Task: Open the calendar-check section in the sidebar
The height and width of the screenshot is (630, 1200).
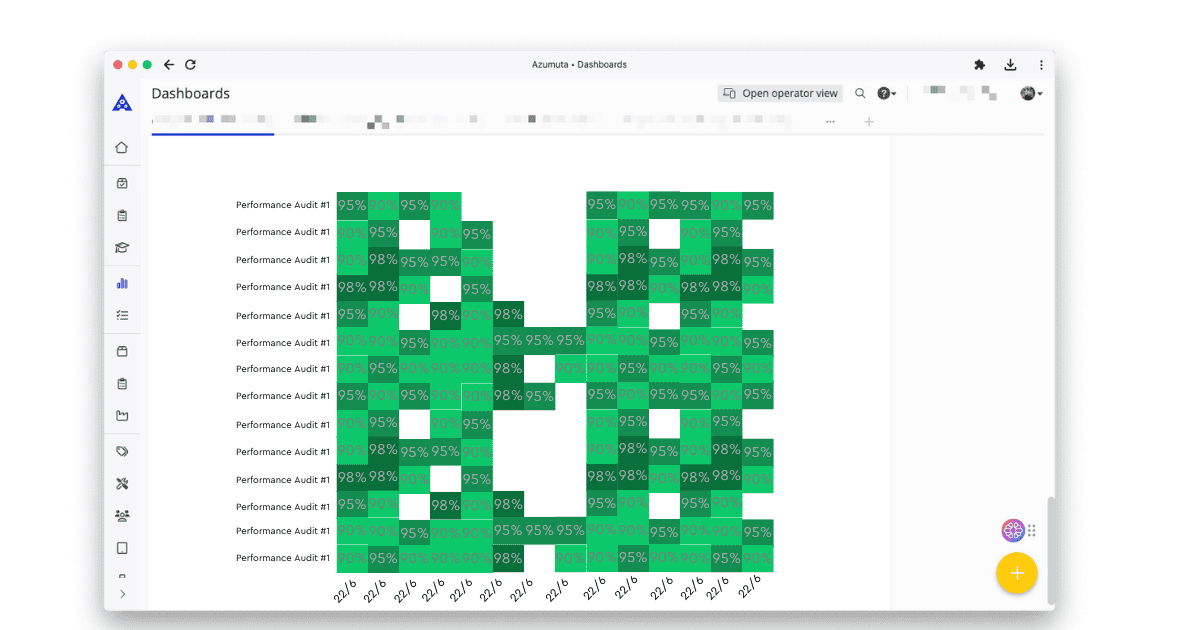Action: 122,183
